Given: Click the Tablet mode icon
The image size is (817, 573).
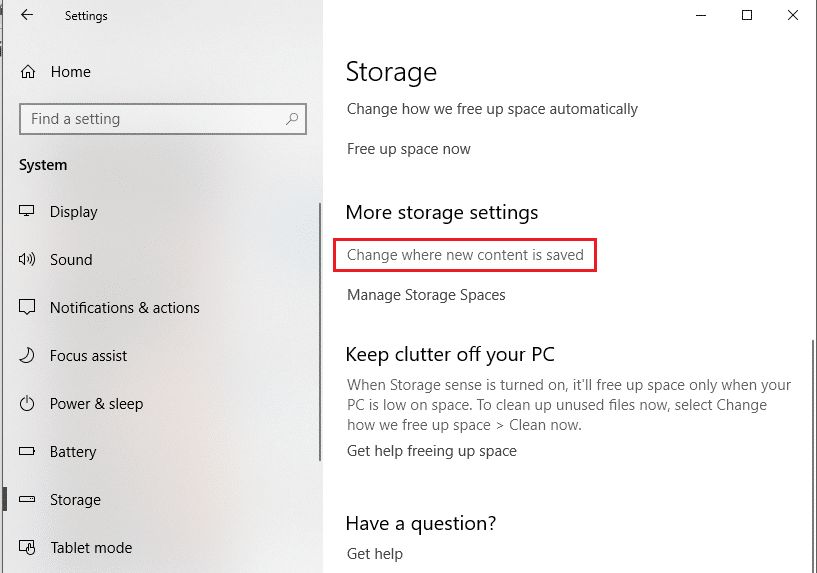Looking at the screenshot, I should point(28,548).
